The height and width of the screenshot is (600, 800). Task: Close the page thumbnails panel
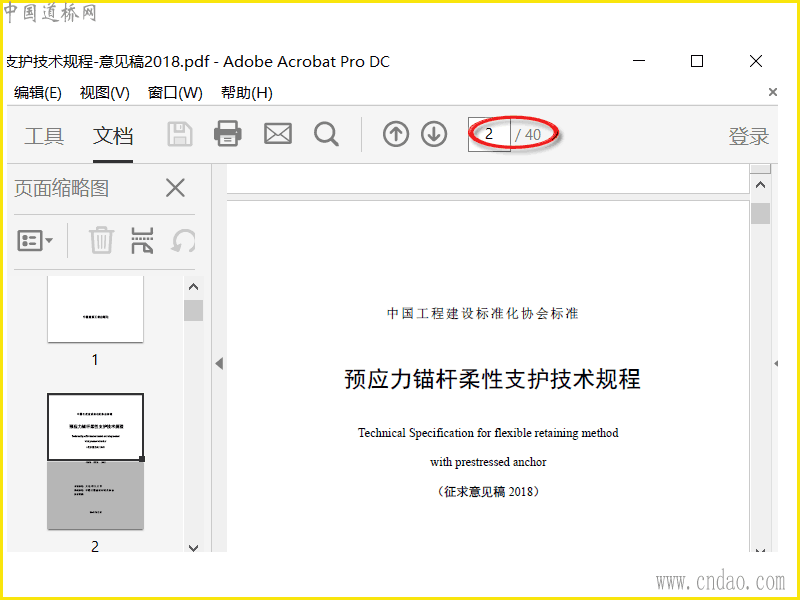point(175,188)
